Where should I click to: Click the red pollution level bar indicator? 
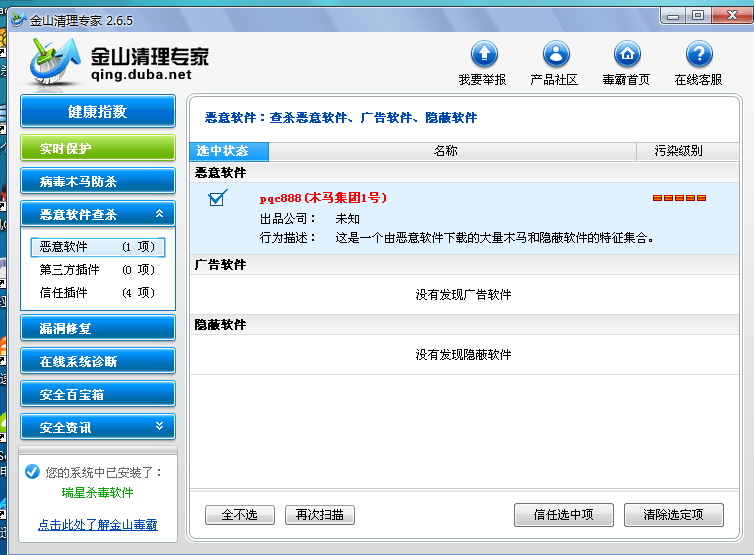pyautogui.click(x=679, y=198)
